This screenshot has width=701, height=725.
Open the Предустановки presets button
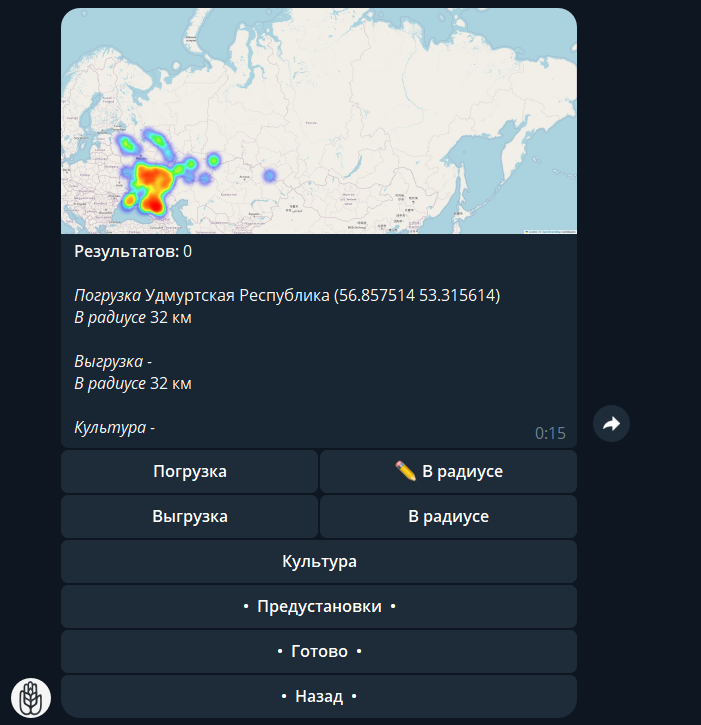(x=319, y=606)
